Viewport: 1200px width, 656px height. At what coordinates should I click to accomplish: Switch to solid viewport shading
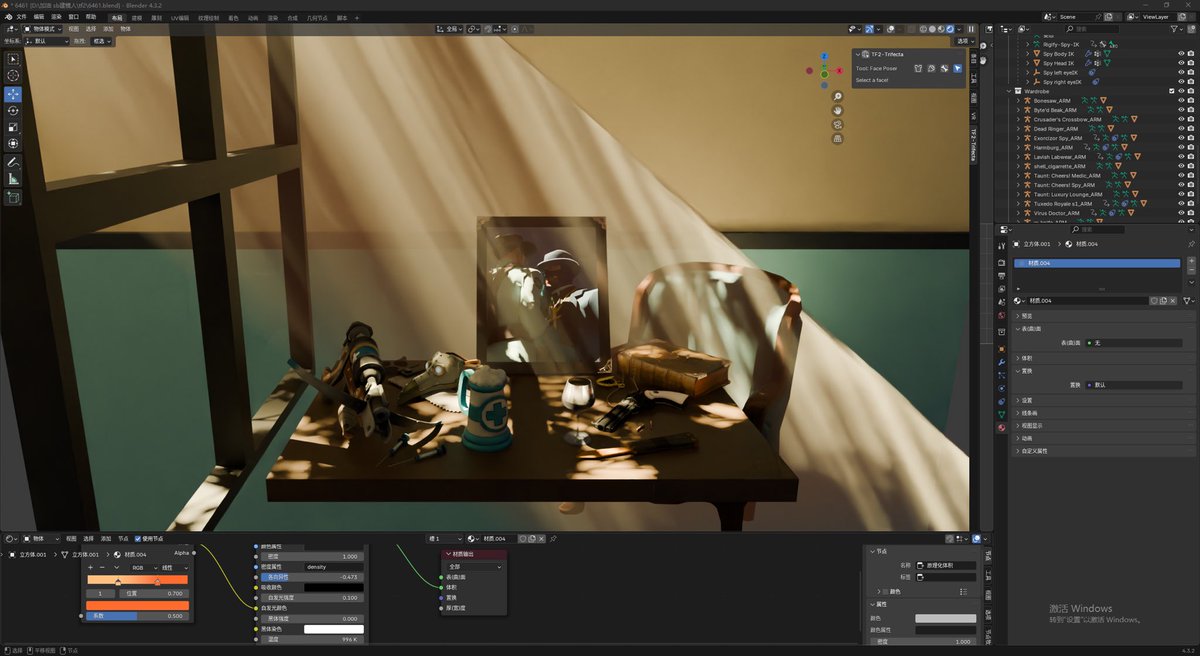click(x=932, y=29)
